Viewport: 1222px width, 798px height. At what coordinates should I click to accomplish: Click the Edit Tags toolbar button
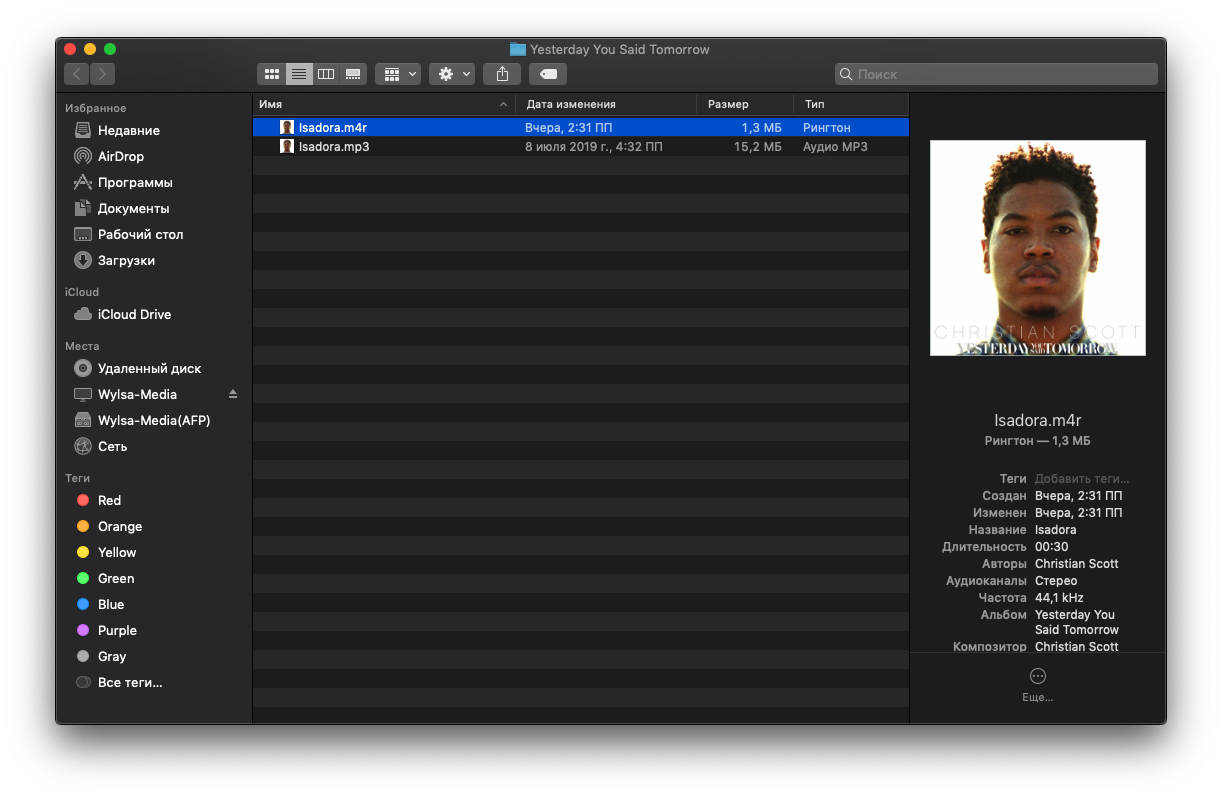(x=547, y=74)
